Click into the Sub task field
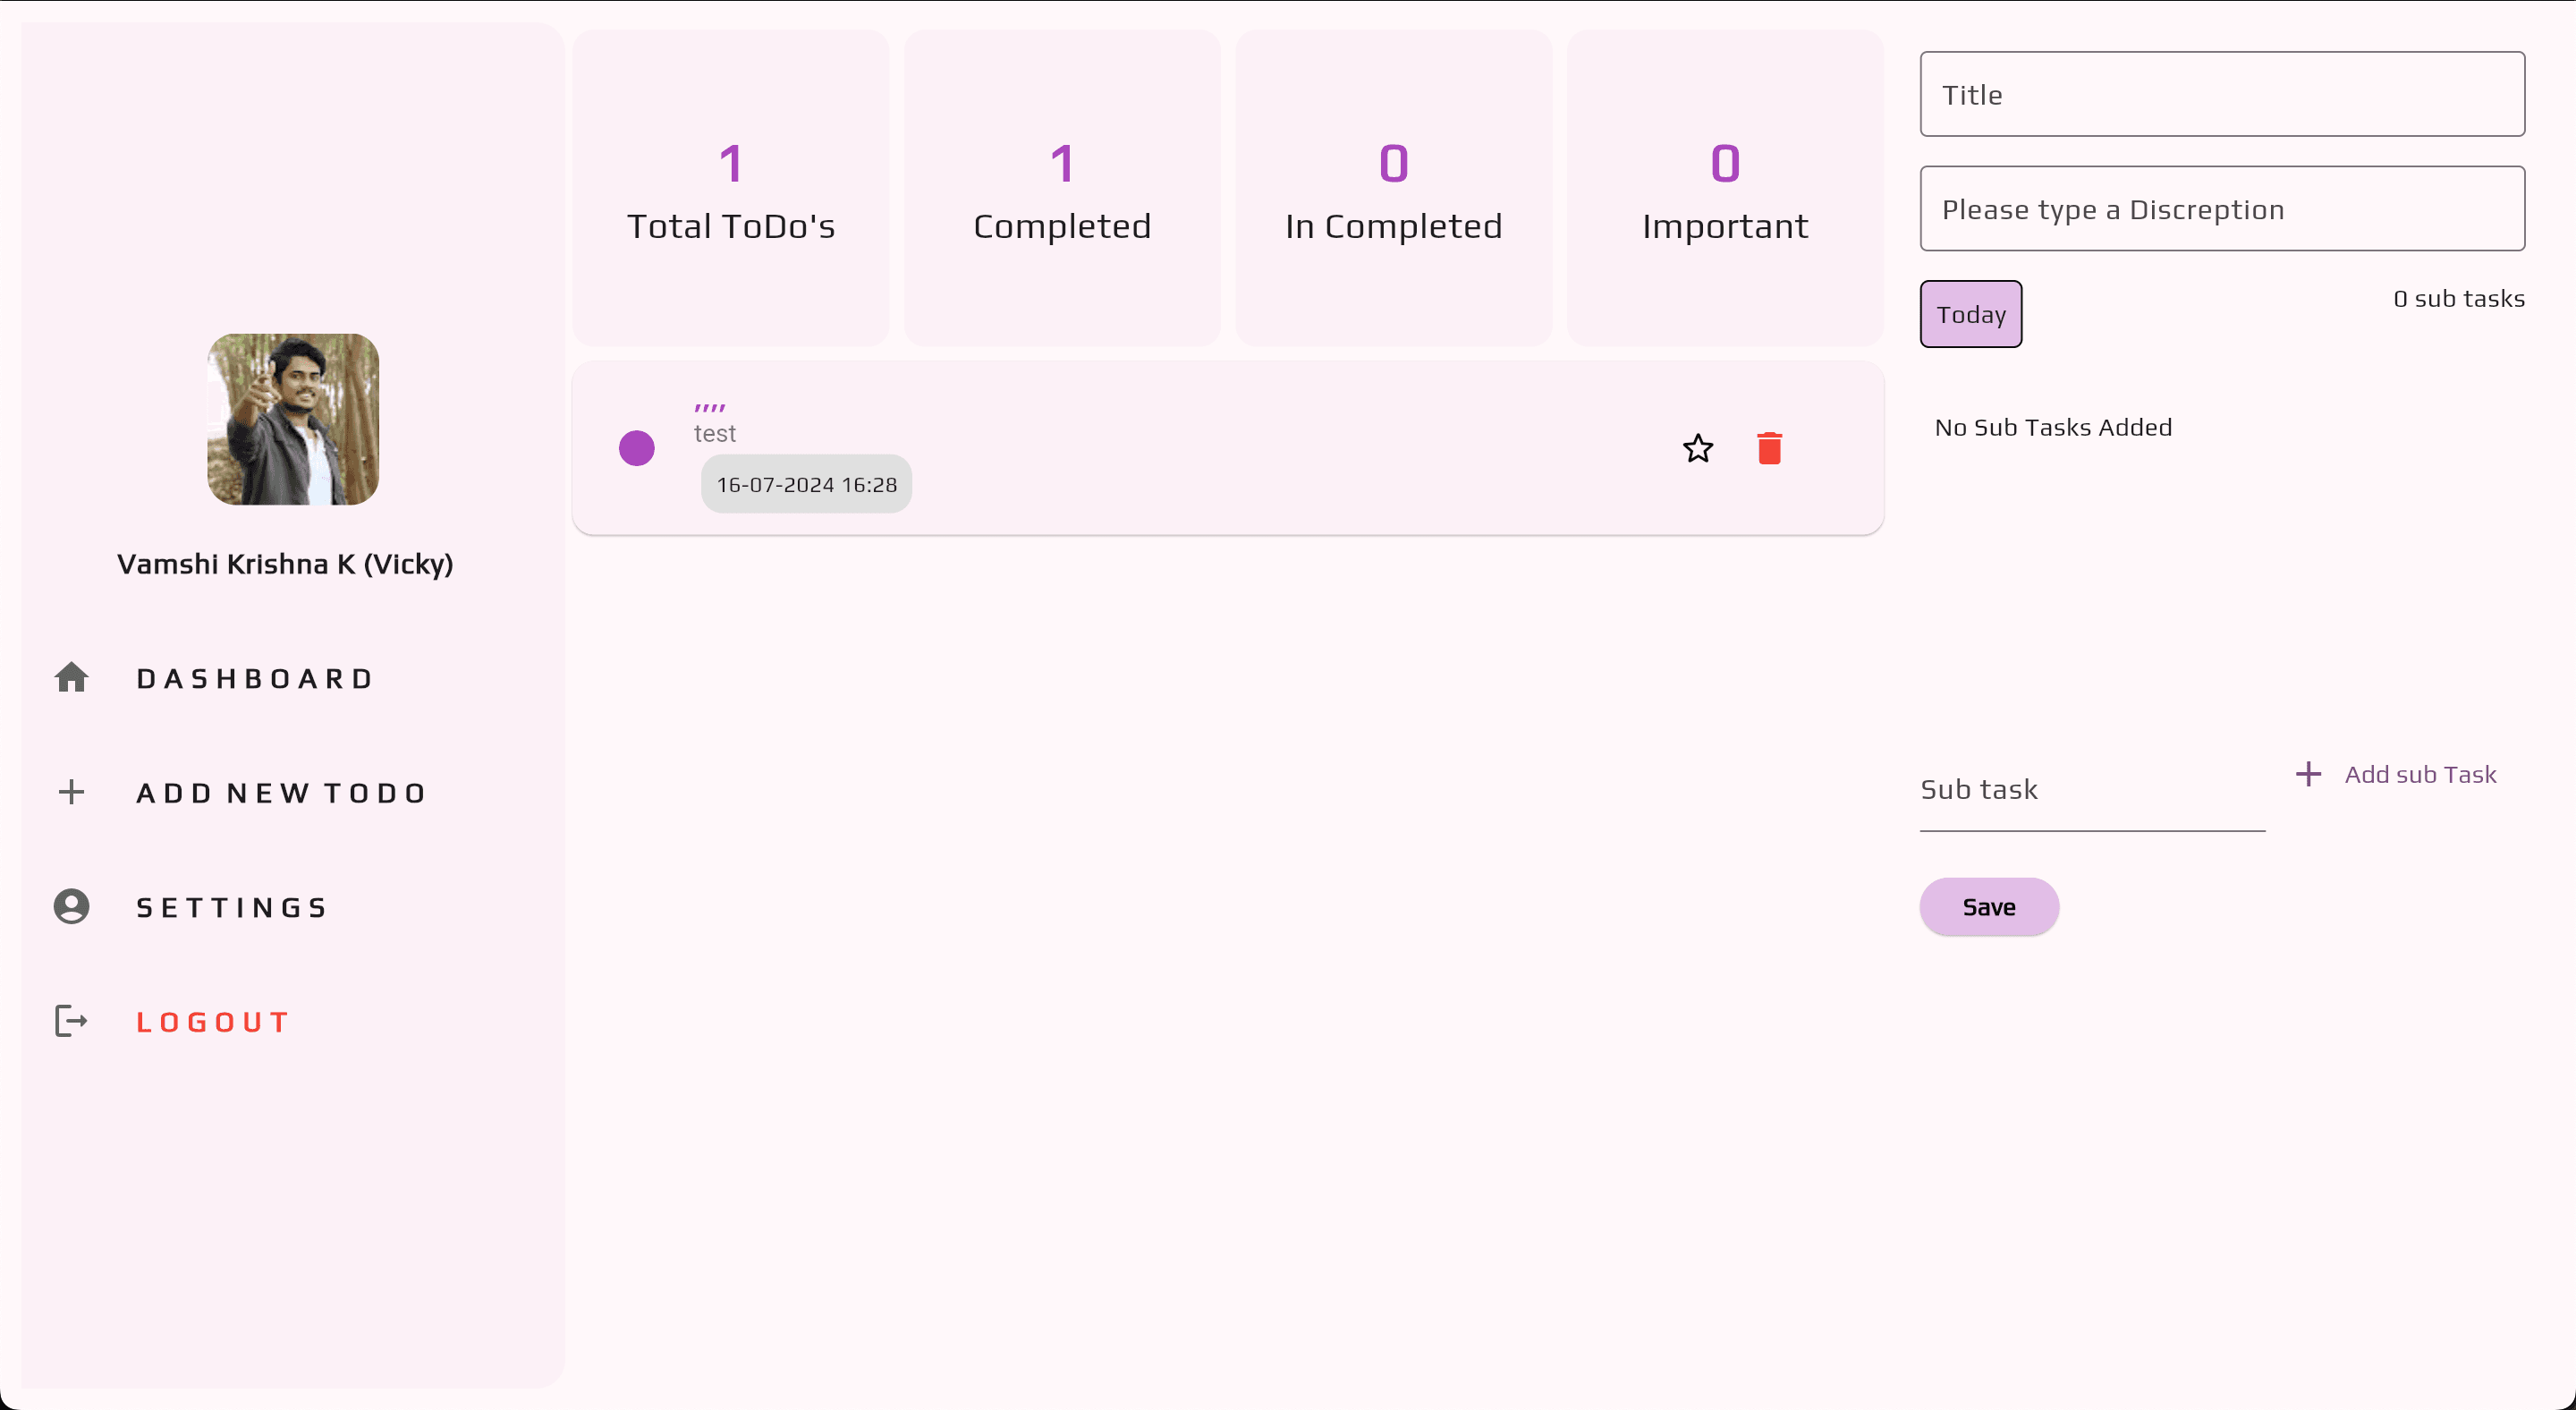The height and width of the screenshot is (1410, 2576). coord(2091,790)
